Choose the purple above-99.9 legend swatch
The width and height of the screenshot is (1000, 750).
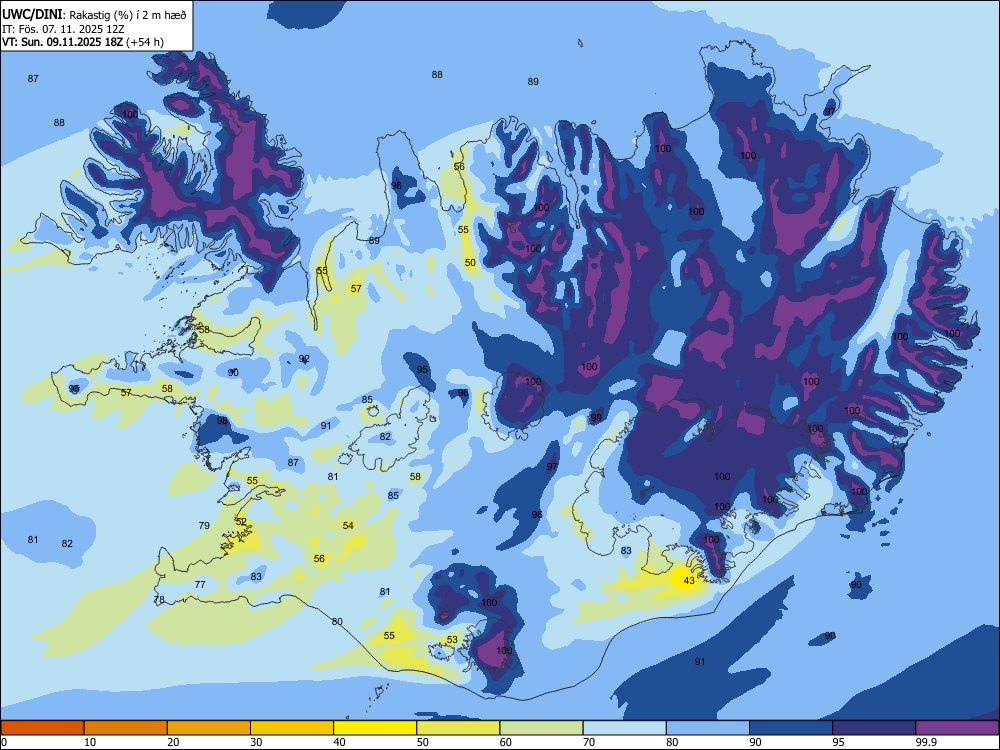click(957, 728)
